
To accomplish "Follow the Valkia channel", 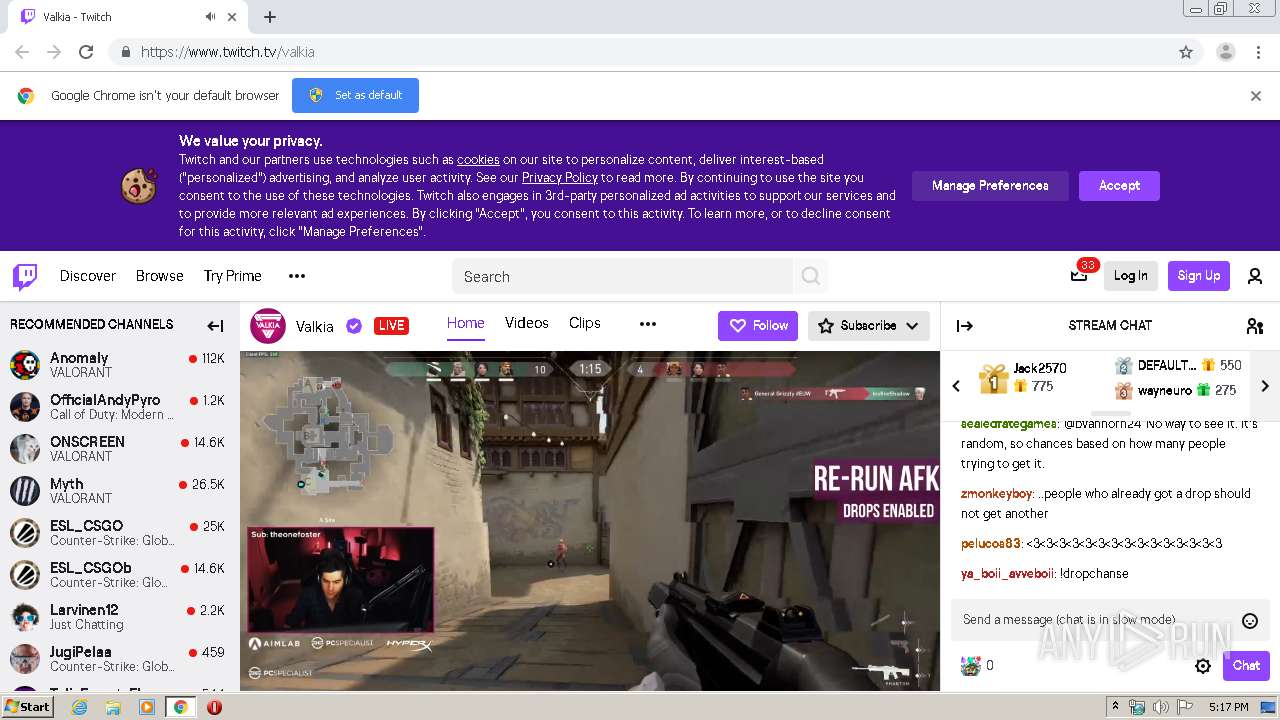I will (758, 326).
